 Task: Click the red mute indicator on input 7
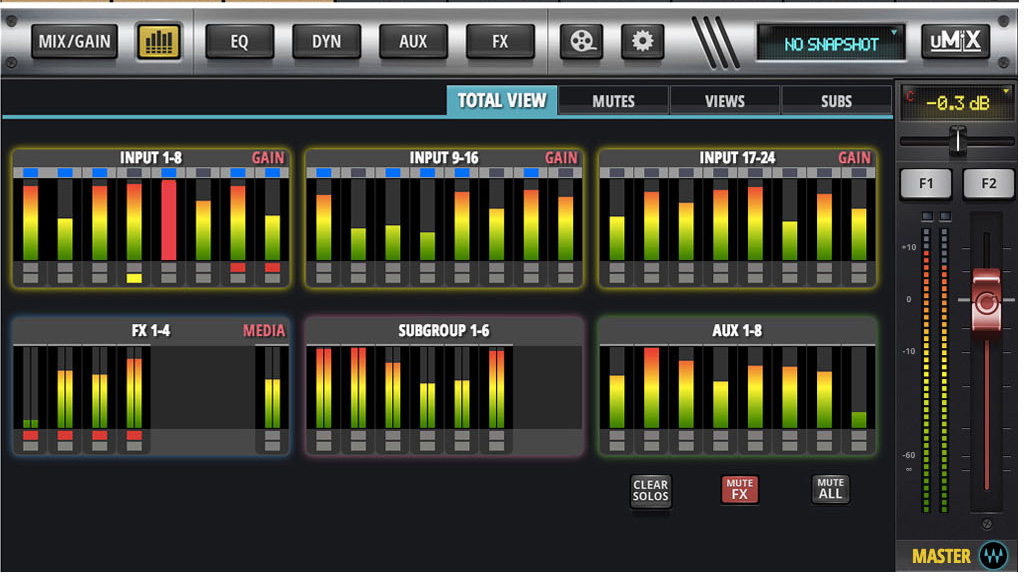(x=238, y=267)
